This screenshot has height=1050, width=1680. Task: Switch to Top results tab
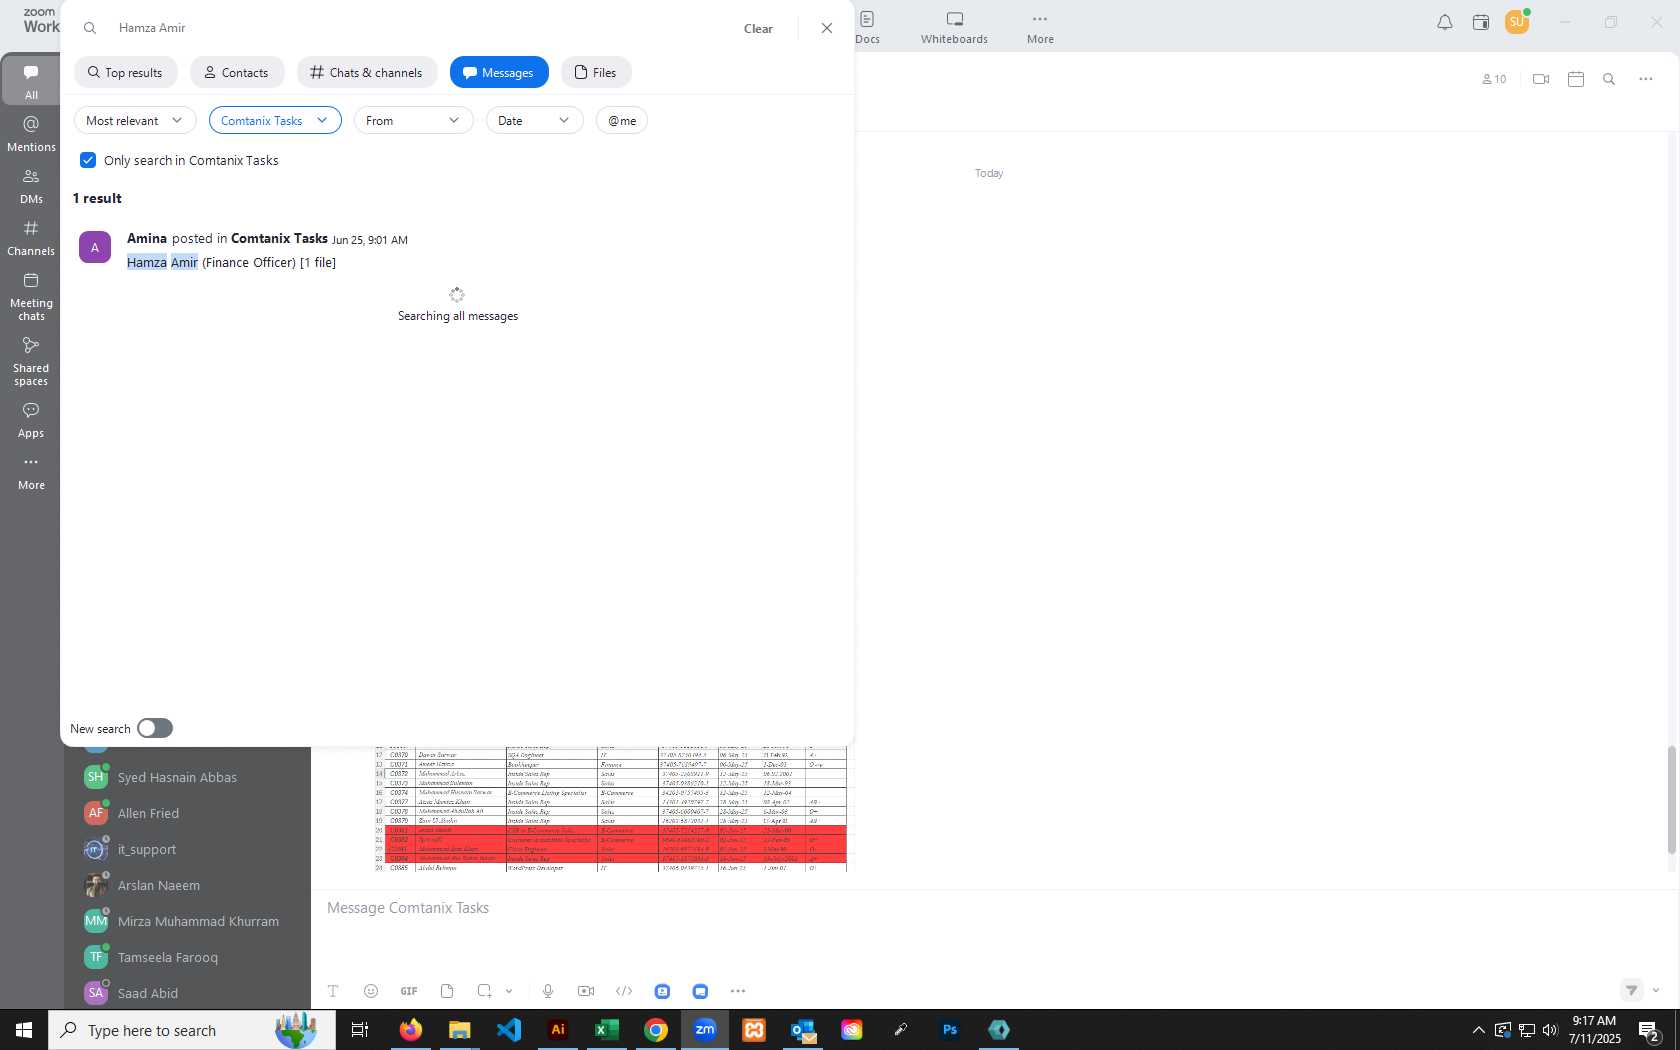coord(125,72)
